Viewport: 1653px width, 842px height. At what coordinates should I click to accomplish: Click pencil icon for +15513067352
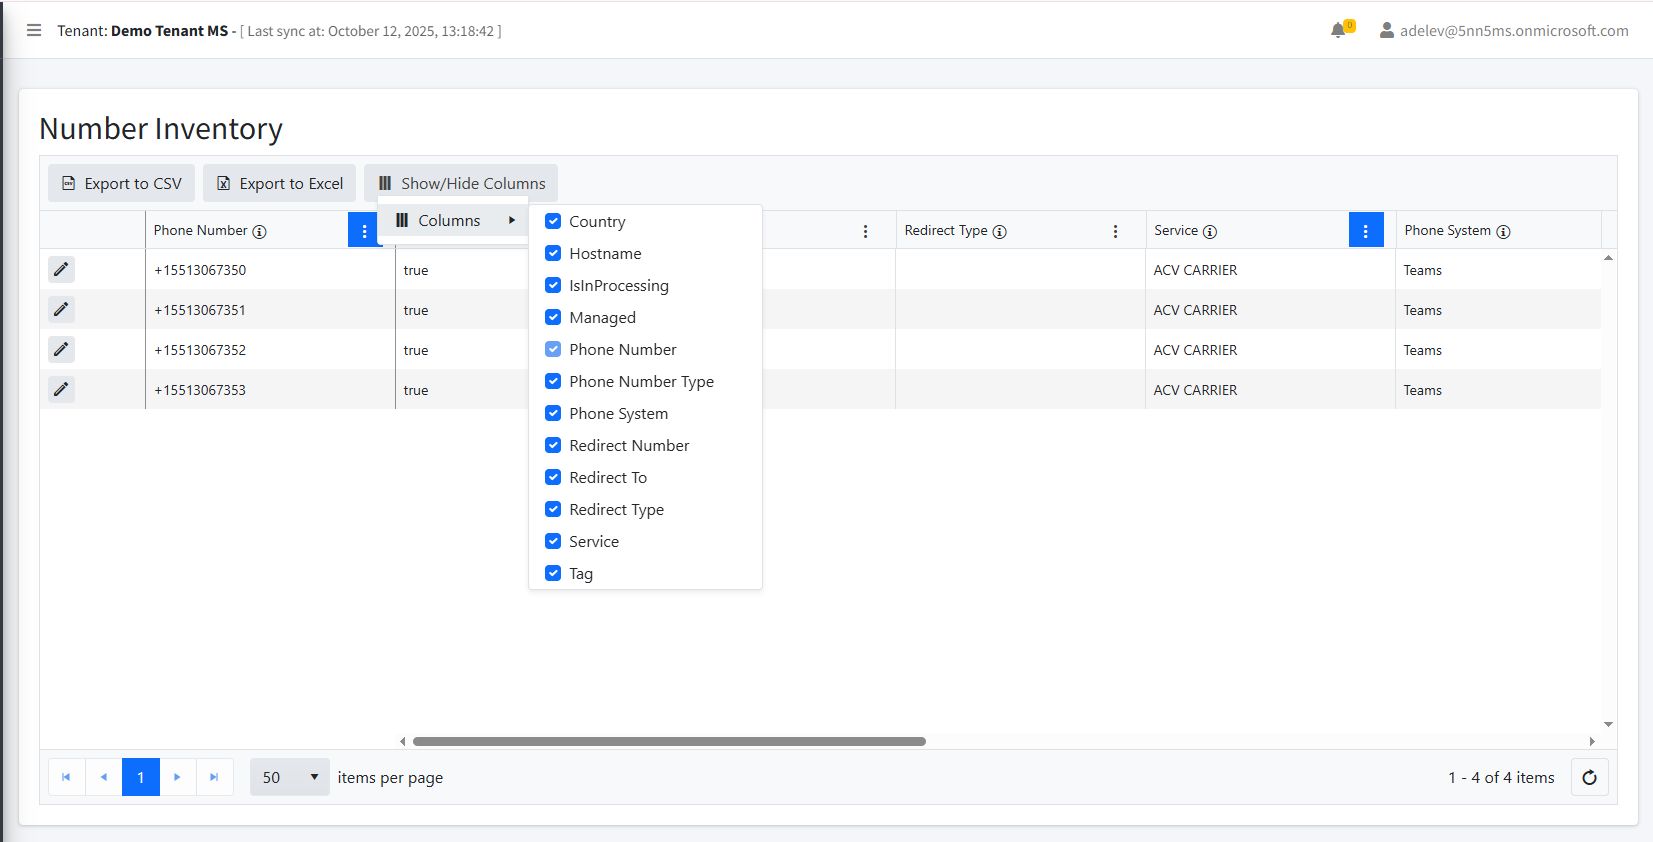tap(61, 349)
